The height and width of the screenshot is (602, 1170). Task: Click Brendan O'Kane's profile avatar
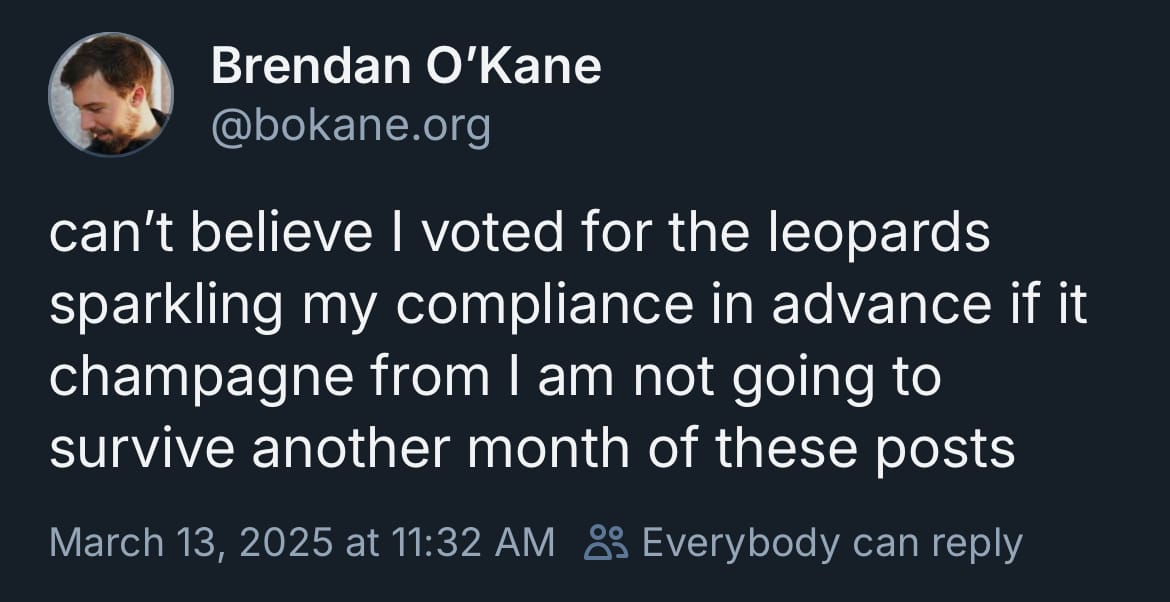click(110, 94)
